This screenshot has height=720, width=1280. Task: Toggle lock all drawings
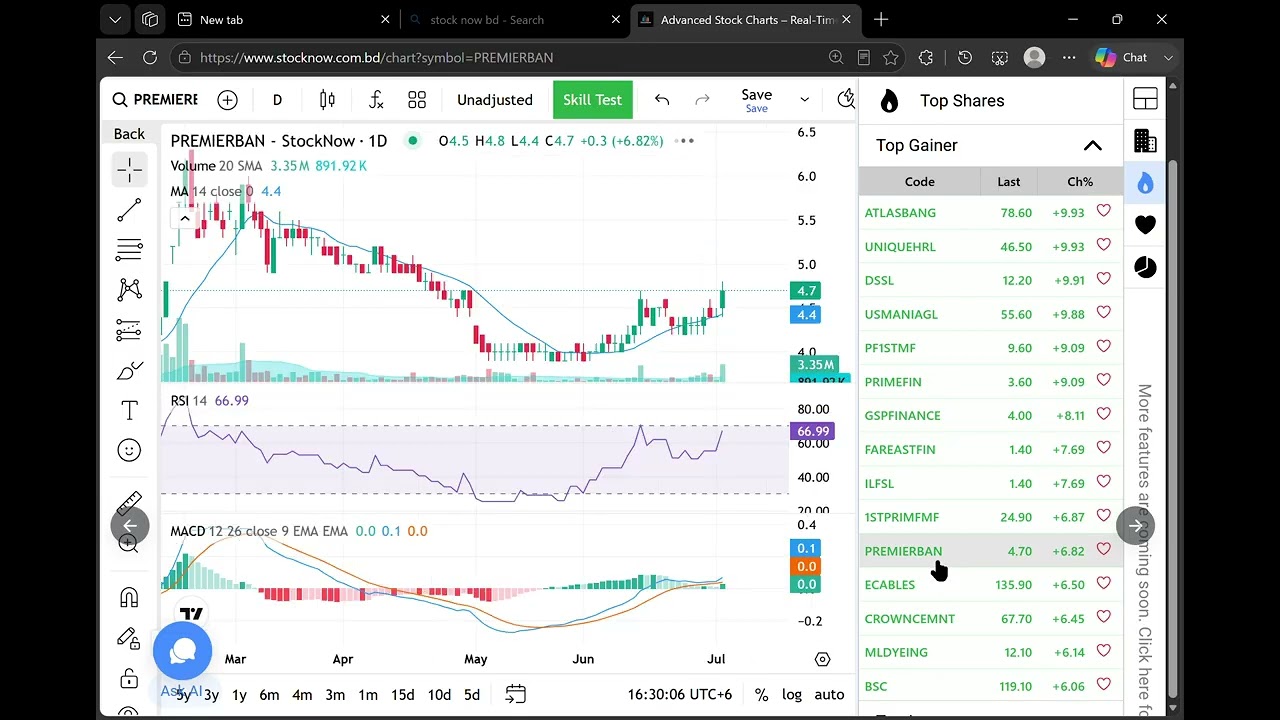pyautogui.click(x=129, y=679)
